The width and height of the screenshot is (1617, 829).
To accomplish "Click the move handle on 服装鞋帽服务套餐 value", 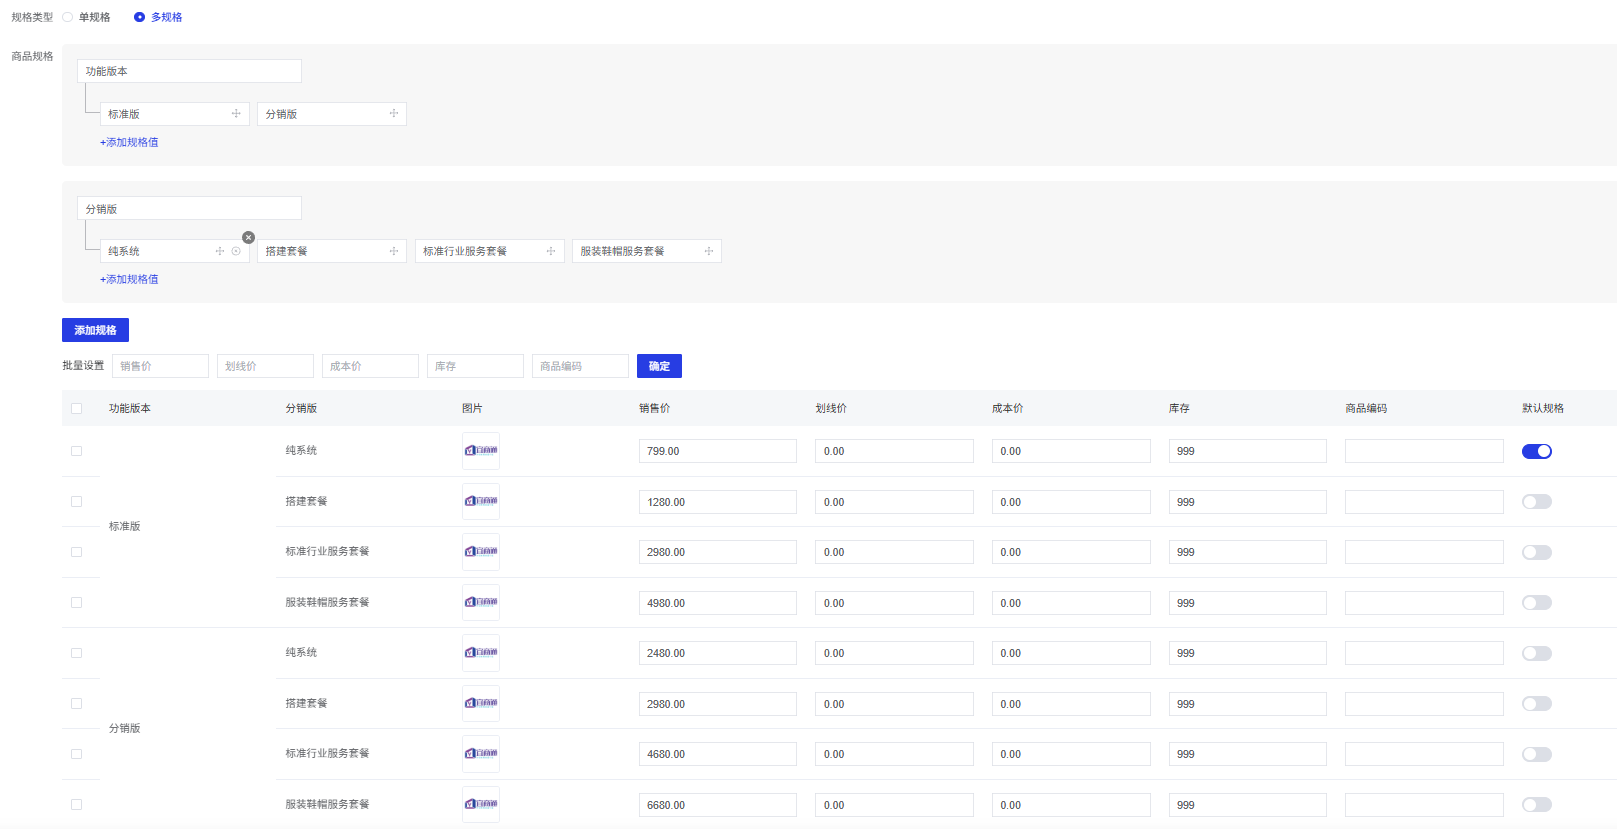I will (709, 251).
